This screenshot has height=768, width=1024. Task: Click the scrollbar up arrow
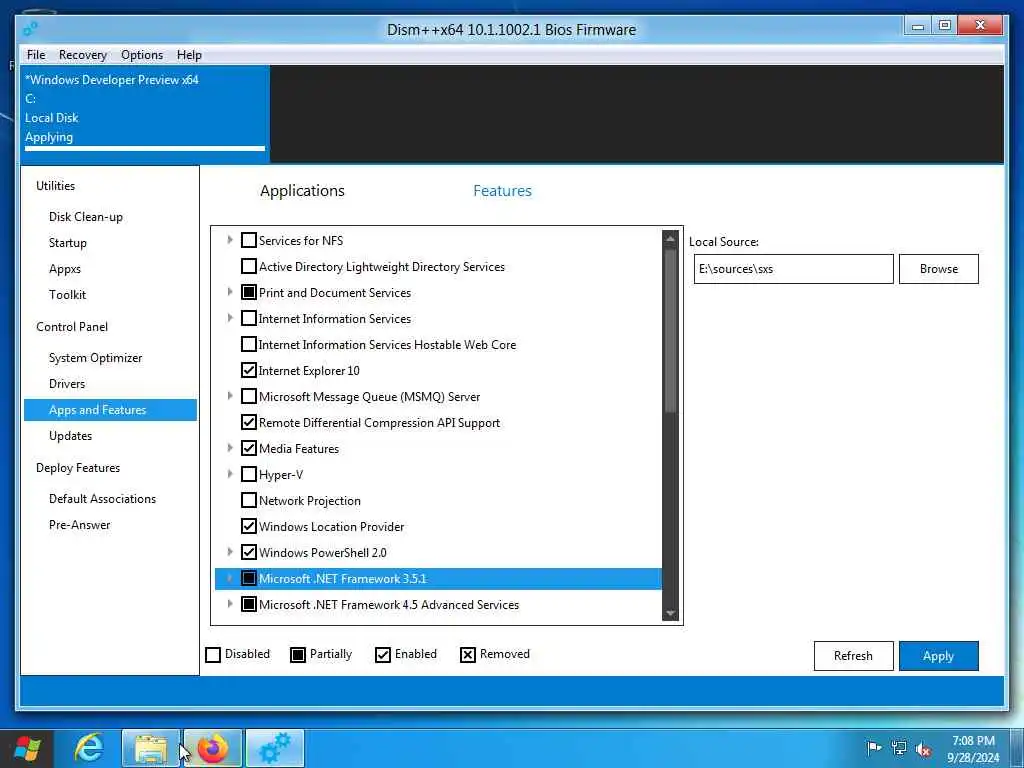[670, 239]
